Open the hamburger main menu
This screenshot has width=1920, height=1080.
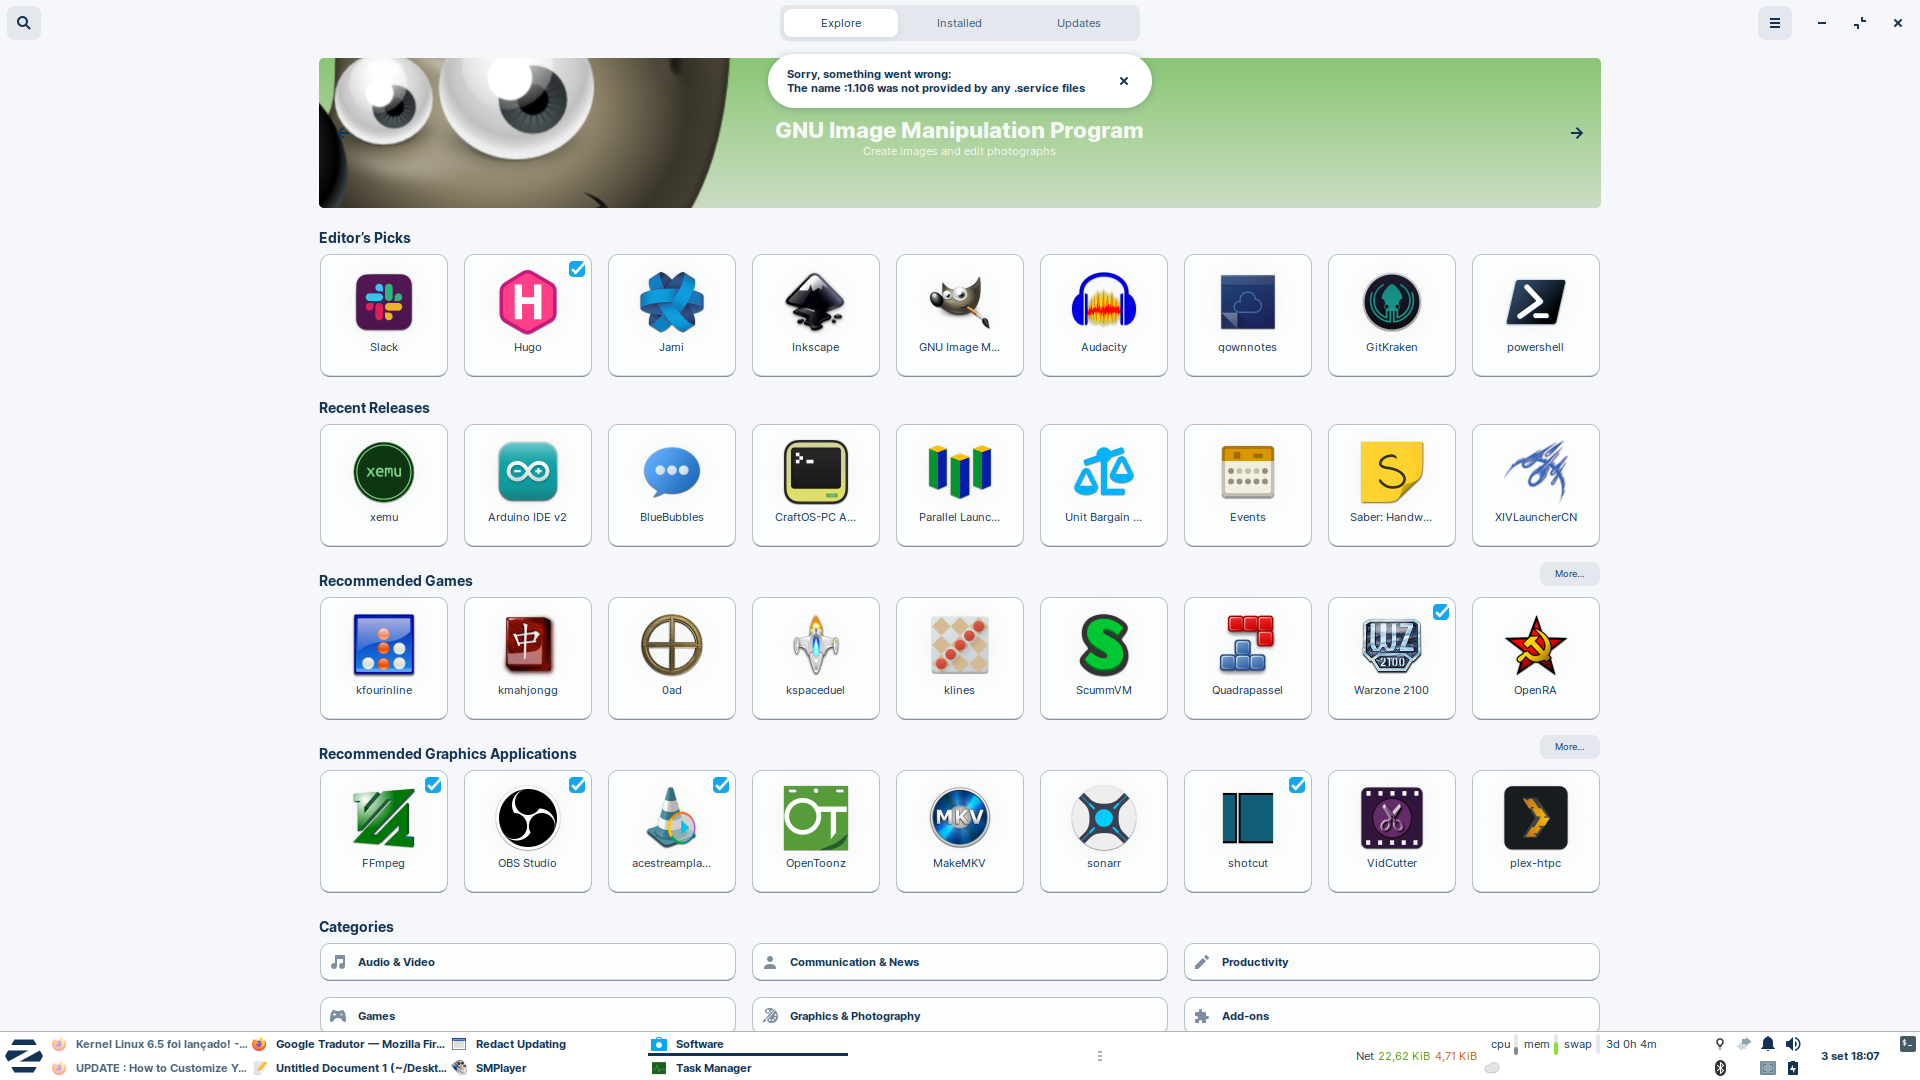[1775, 23]
